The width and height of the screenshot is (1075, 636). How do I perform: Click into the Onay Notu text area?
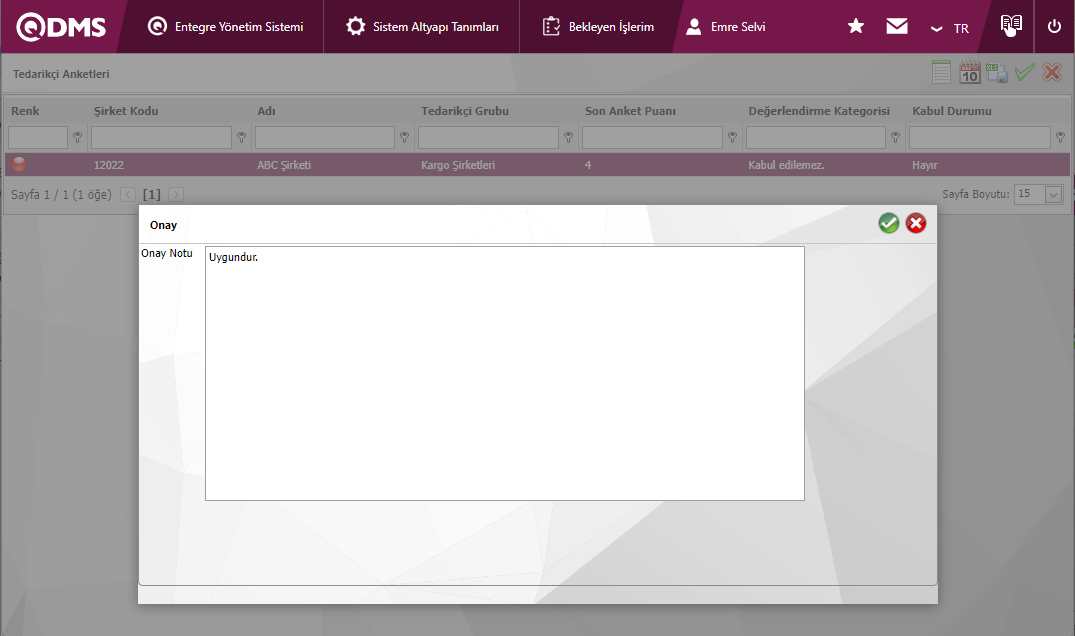(505, 374)
